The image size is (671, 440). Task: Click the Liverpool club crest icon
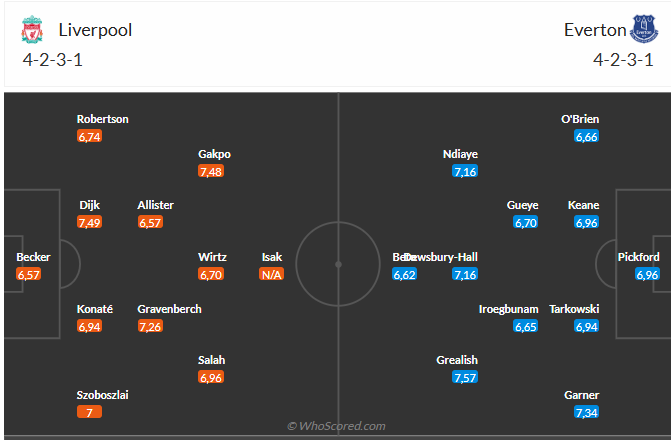[33, 30]
